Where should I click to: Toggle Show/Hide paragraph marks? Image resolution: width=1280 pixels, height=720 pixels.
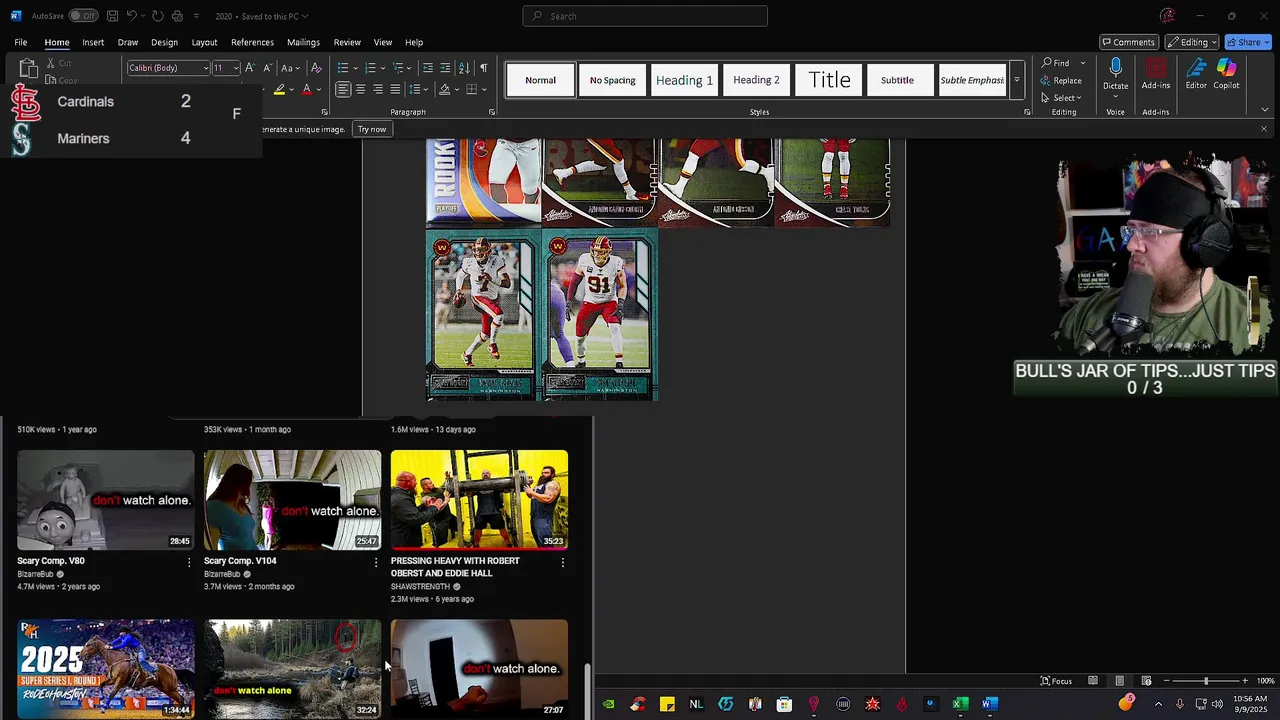tap(484, 68)
